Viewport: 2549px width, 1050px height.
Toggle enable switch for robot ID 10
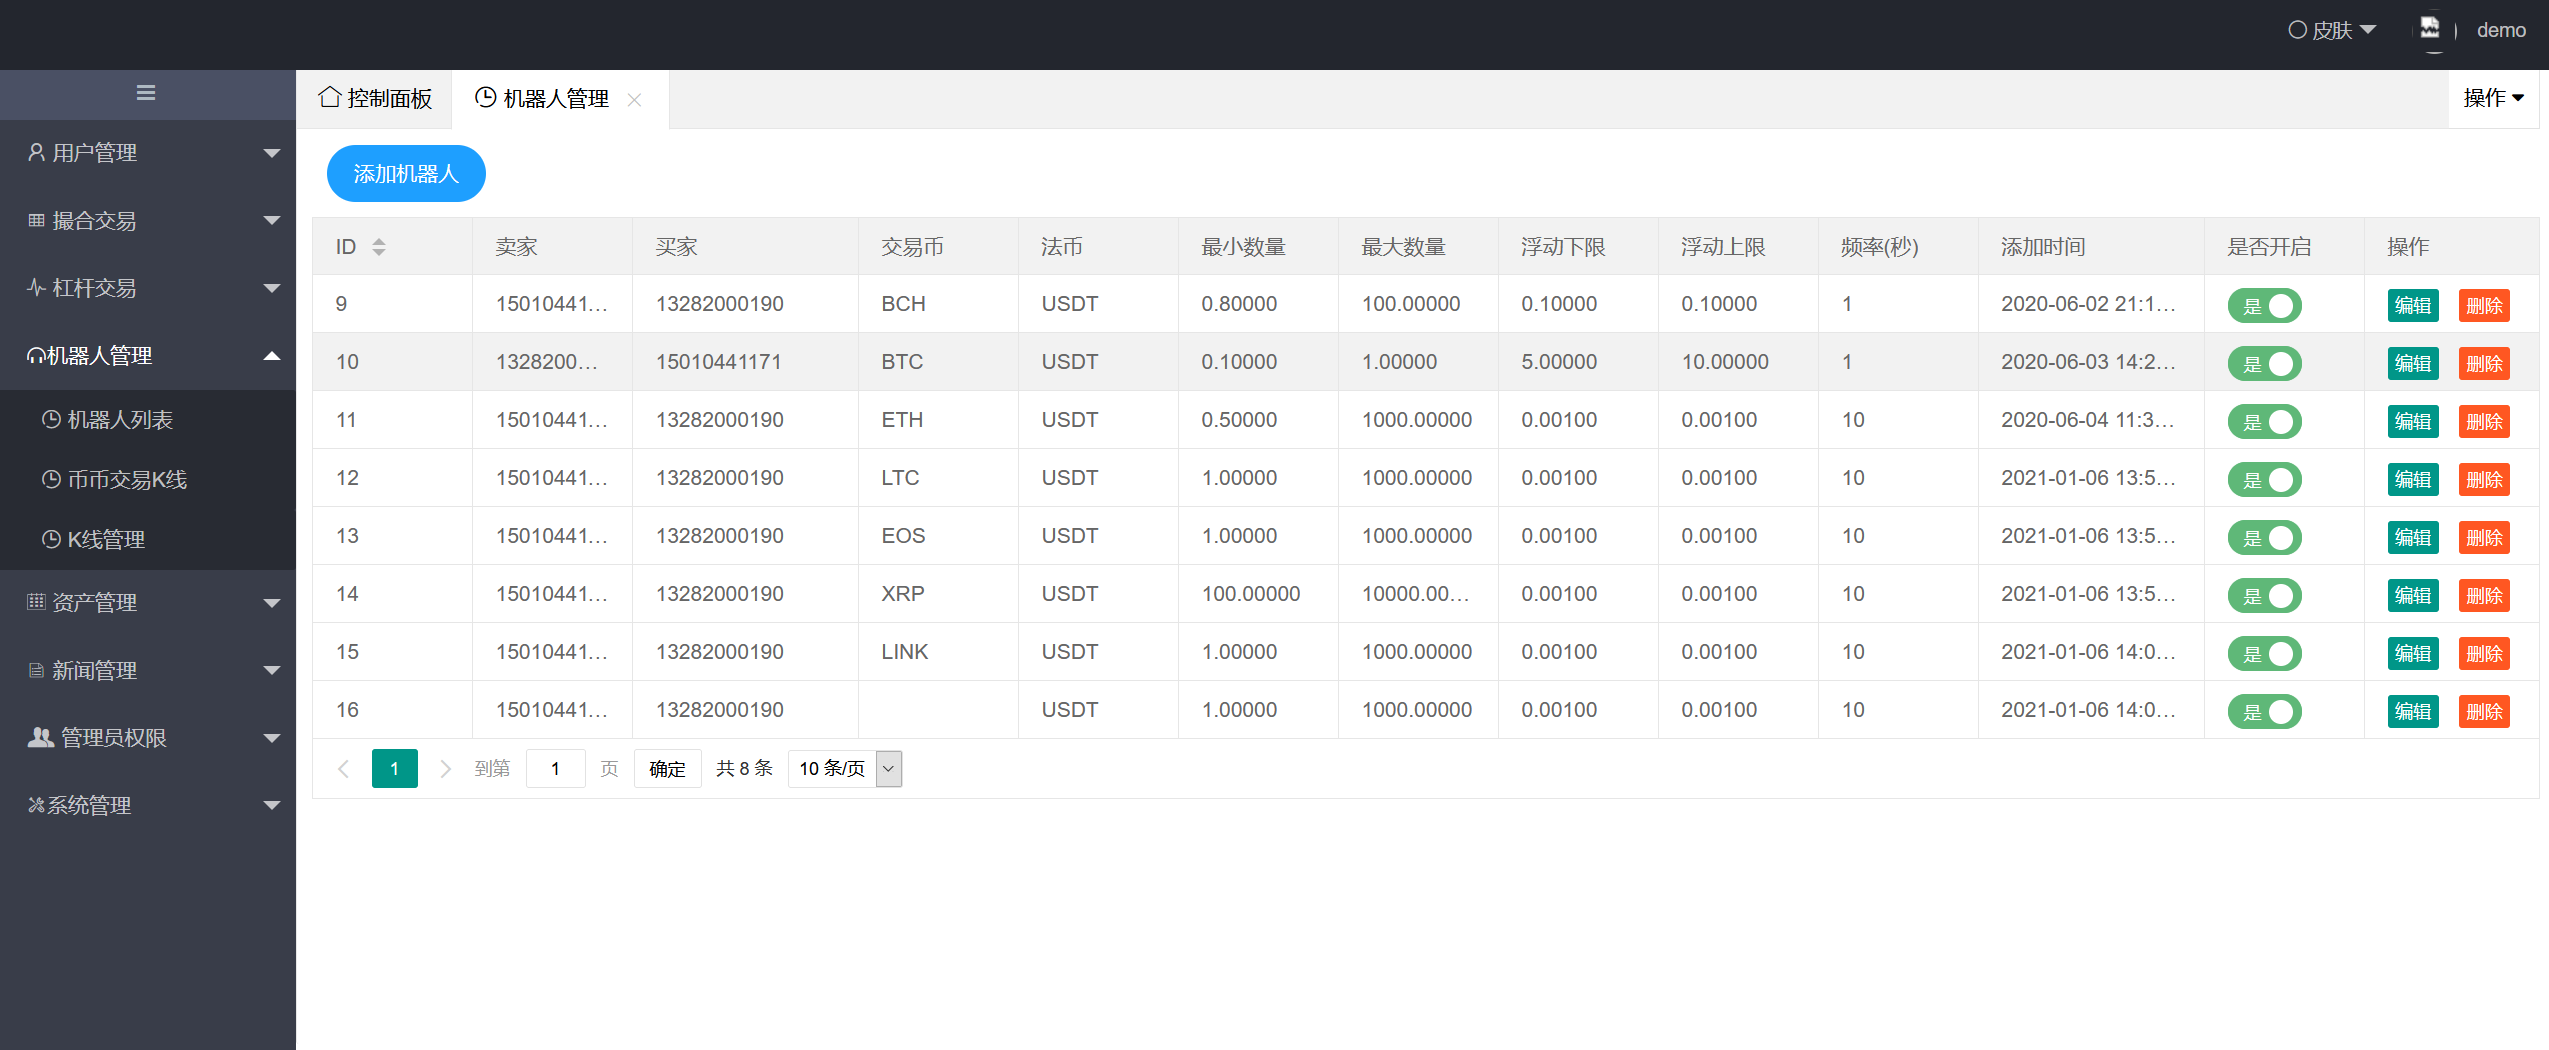tap(2264, 363)
